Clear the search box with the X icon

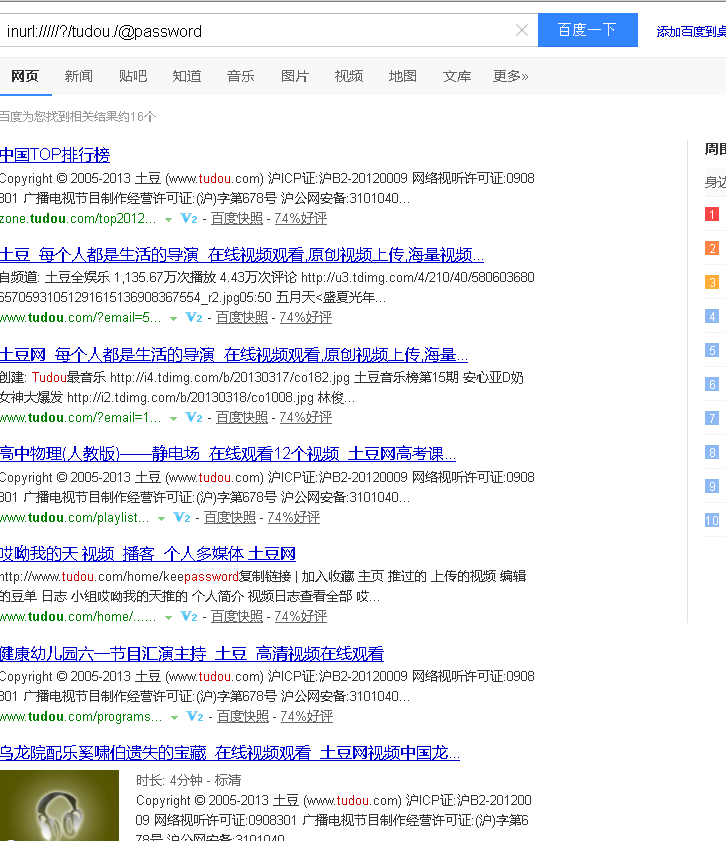(x=522, y=31)
